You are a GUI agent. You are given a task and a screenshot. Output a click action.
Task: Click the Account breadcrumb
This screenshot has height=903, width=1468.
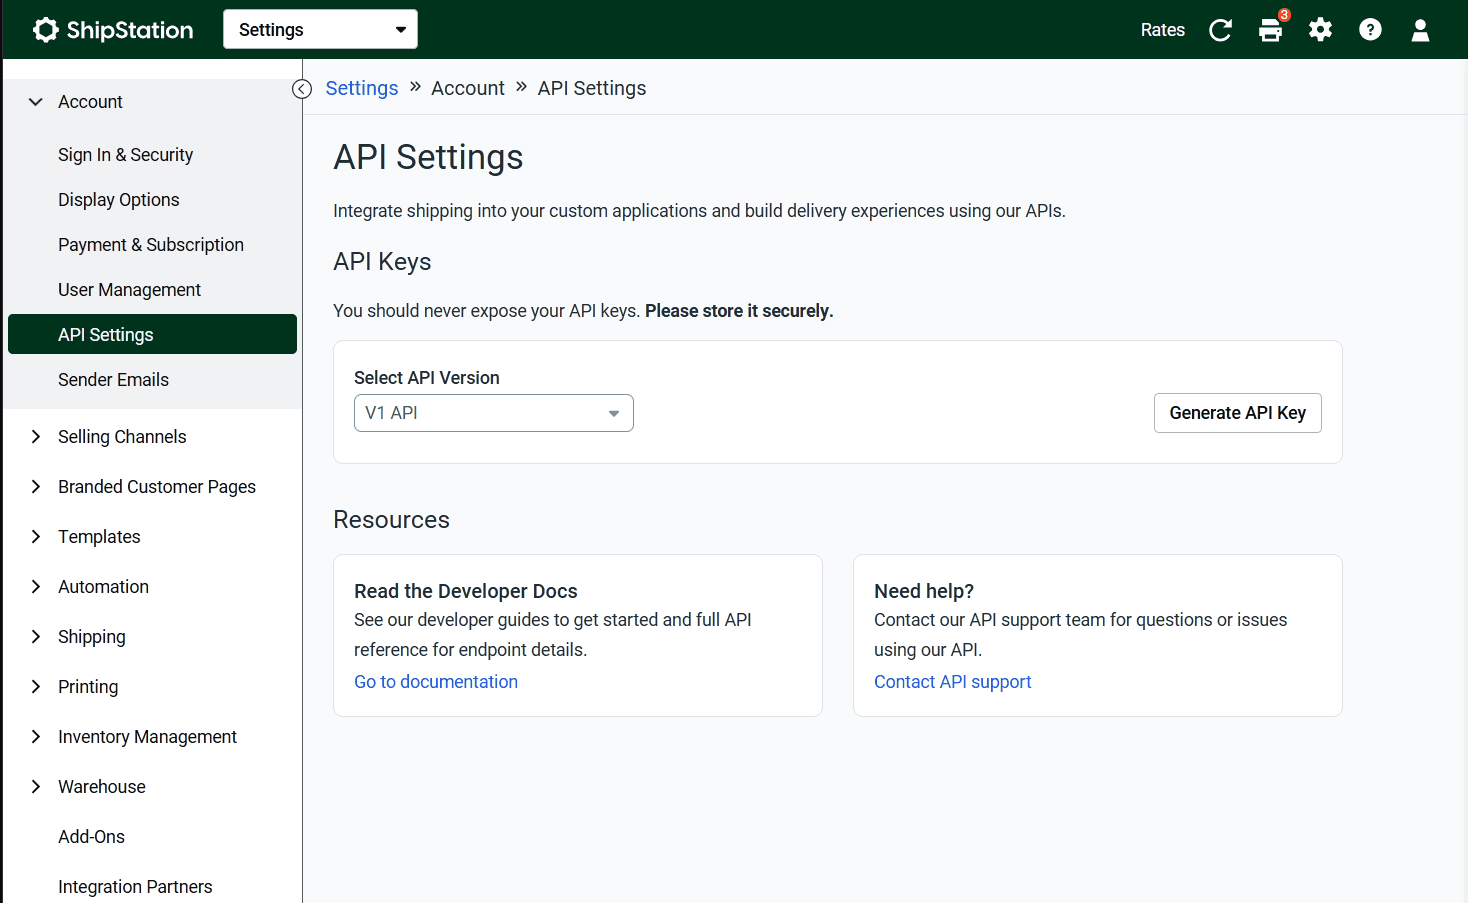point(468,88)
